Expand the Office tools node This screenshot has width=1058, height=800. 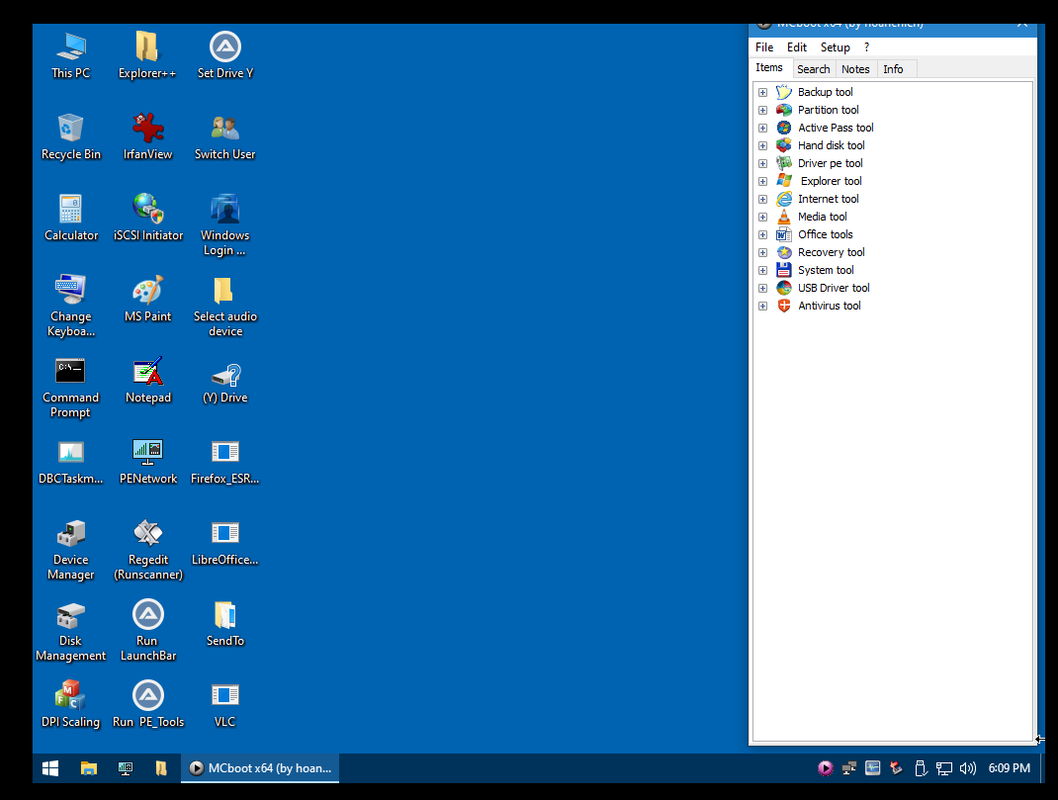coord(762,235)
